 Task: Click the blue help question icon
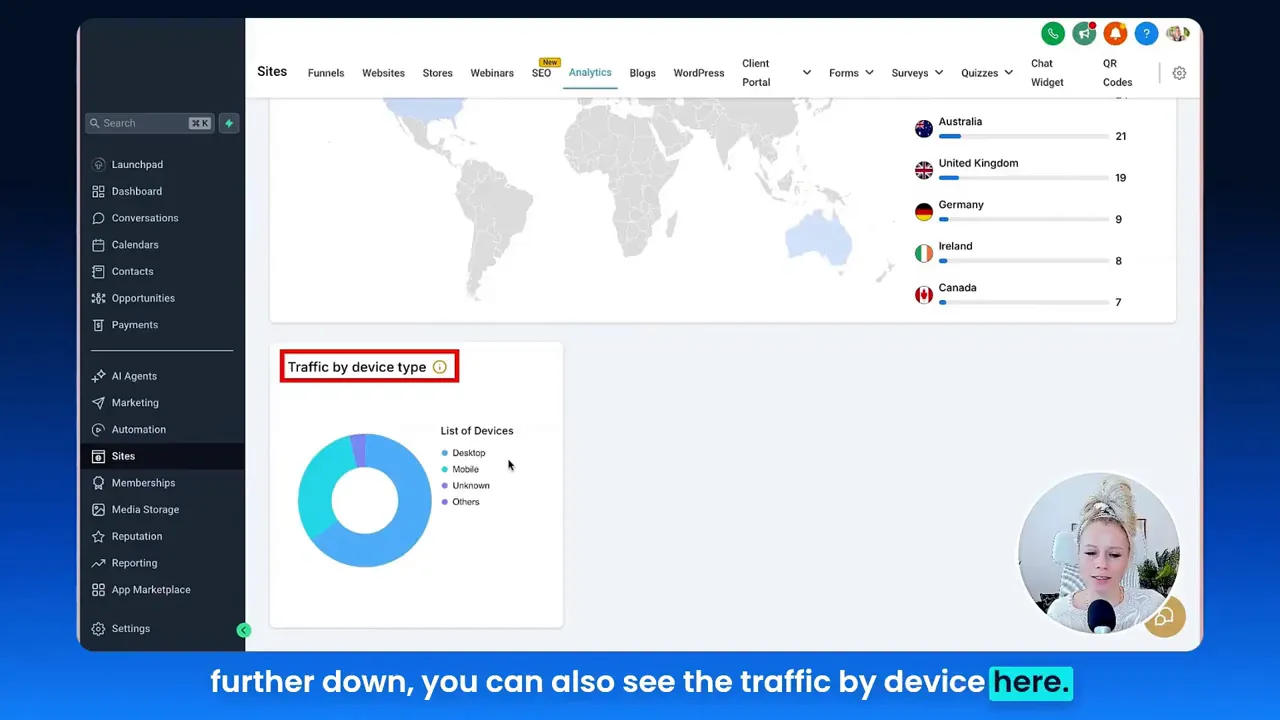(1146, 34)
